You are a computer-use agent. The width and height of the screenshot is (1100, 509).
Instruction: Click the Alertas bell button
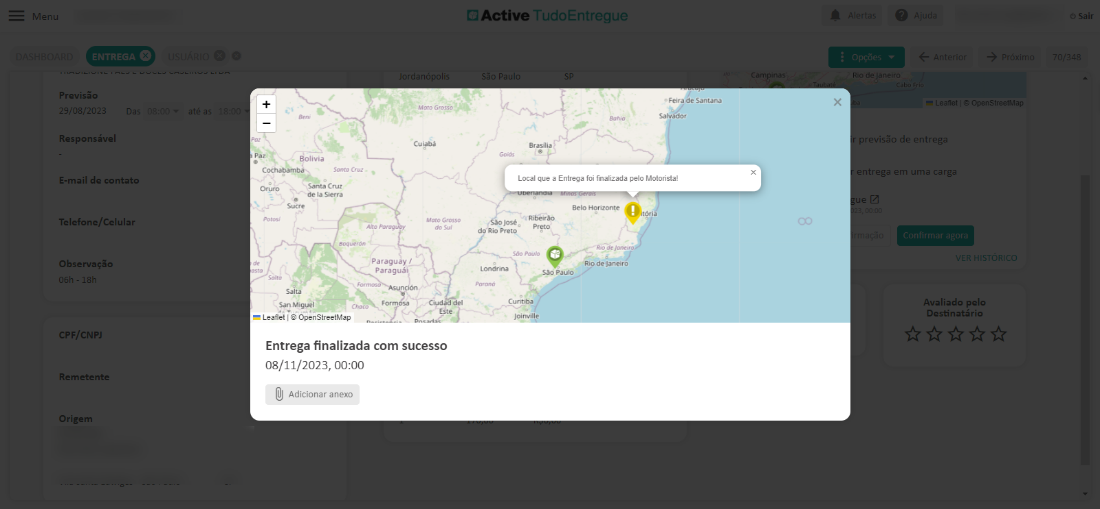852,15
